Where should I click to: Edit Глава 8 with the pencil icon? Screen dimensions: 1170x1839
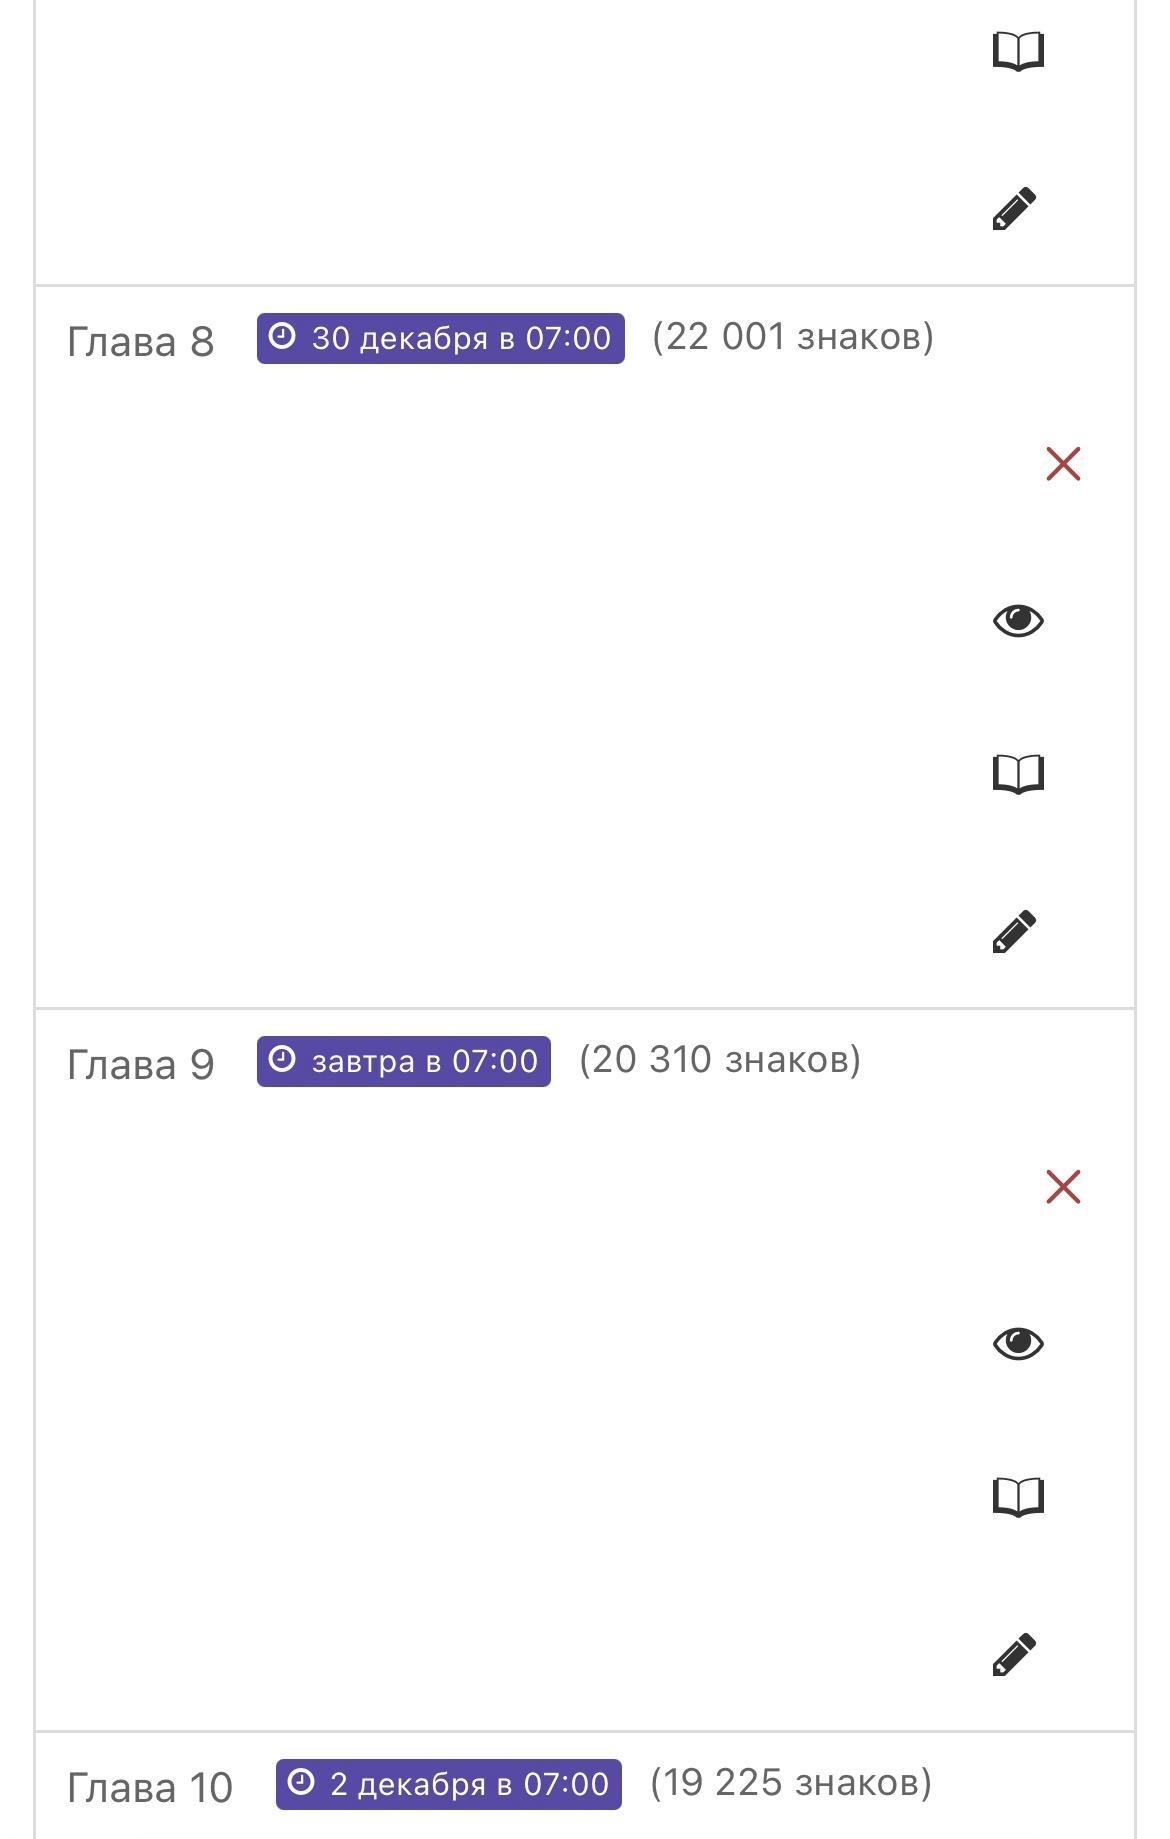1014,932
